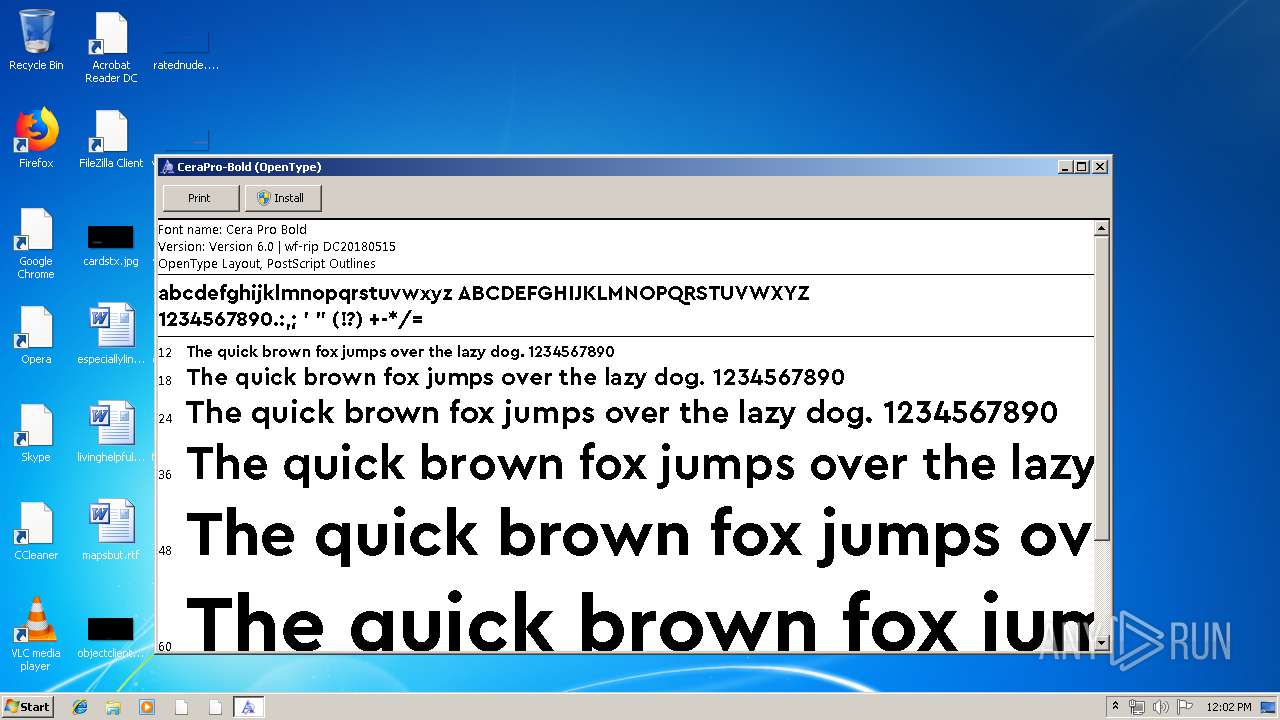Open the Start menu
The height and width of the screenshot is (720, 1280).
28,706
